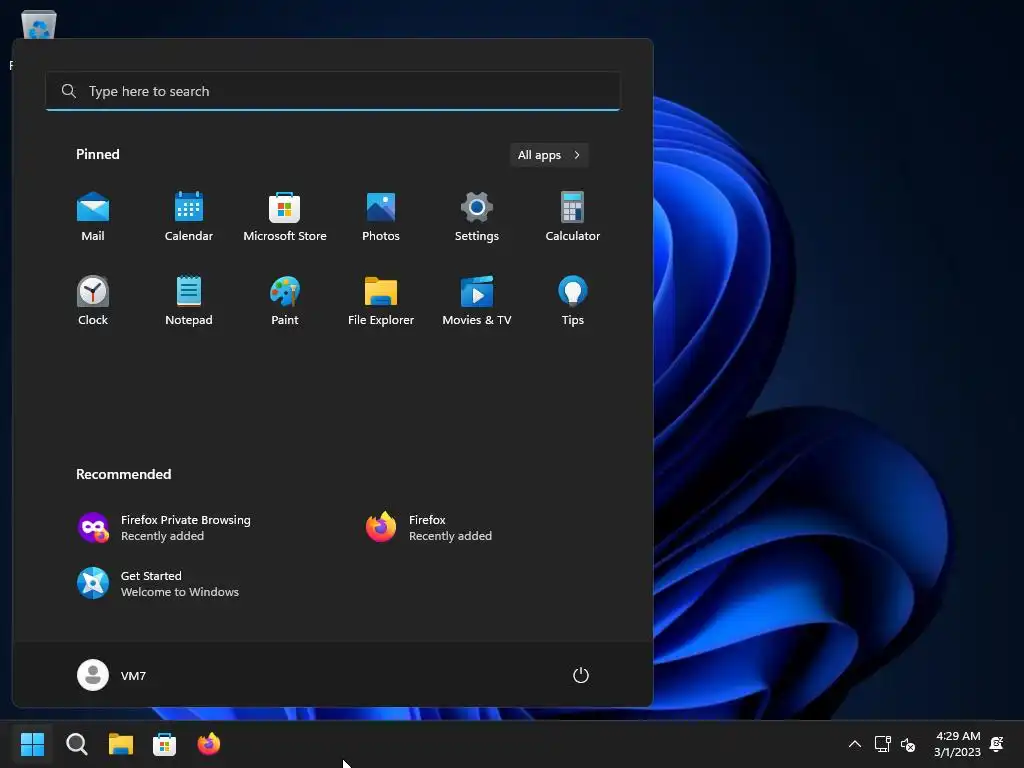Launch the Calendar app

click(x=189, y=217)
